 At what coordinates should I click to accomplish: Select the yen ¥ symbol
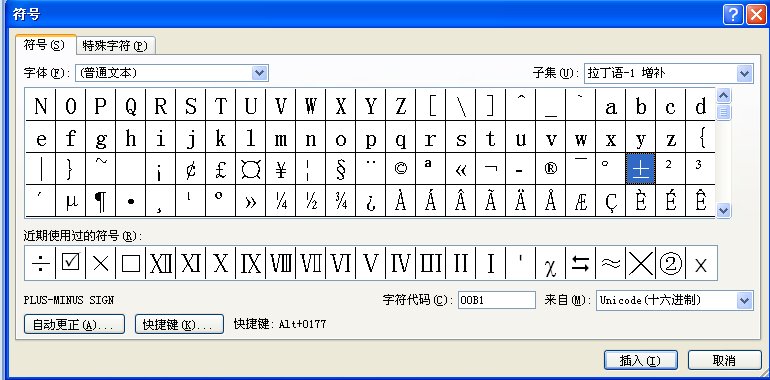pyautogui.click(x=281, y=168)
